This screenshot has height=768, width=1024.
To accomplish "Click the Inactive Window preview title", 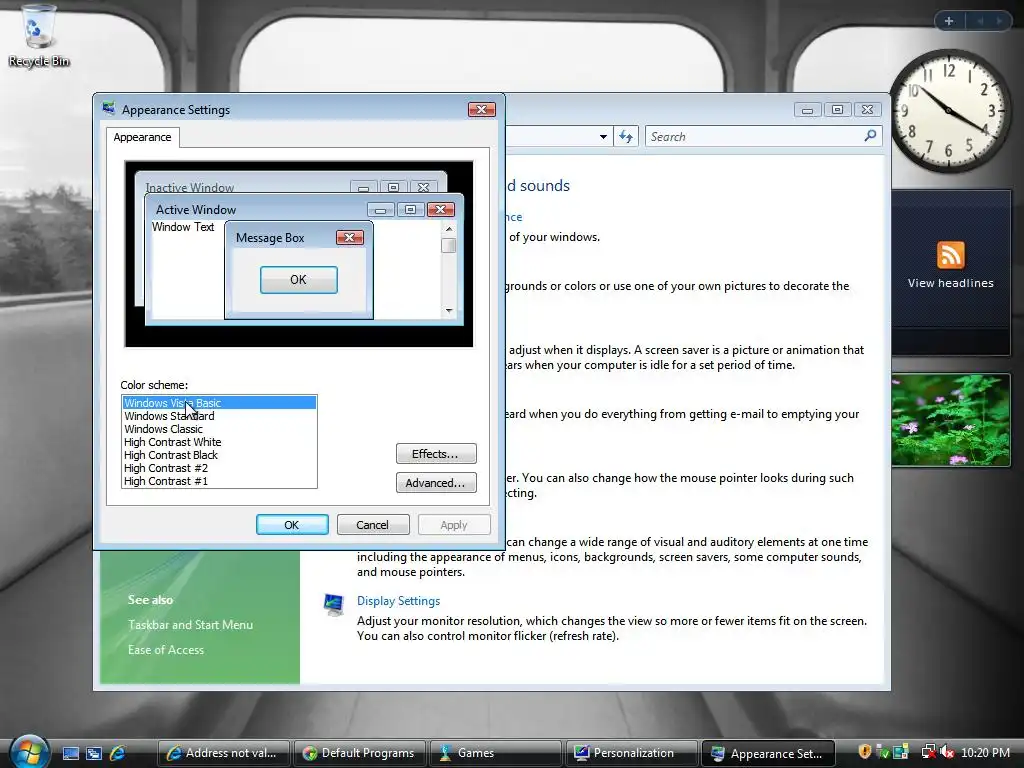I will (189, 187).
